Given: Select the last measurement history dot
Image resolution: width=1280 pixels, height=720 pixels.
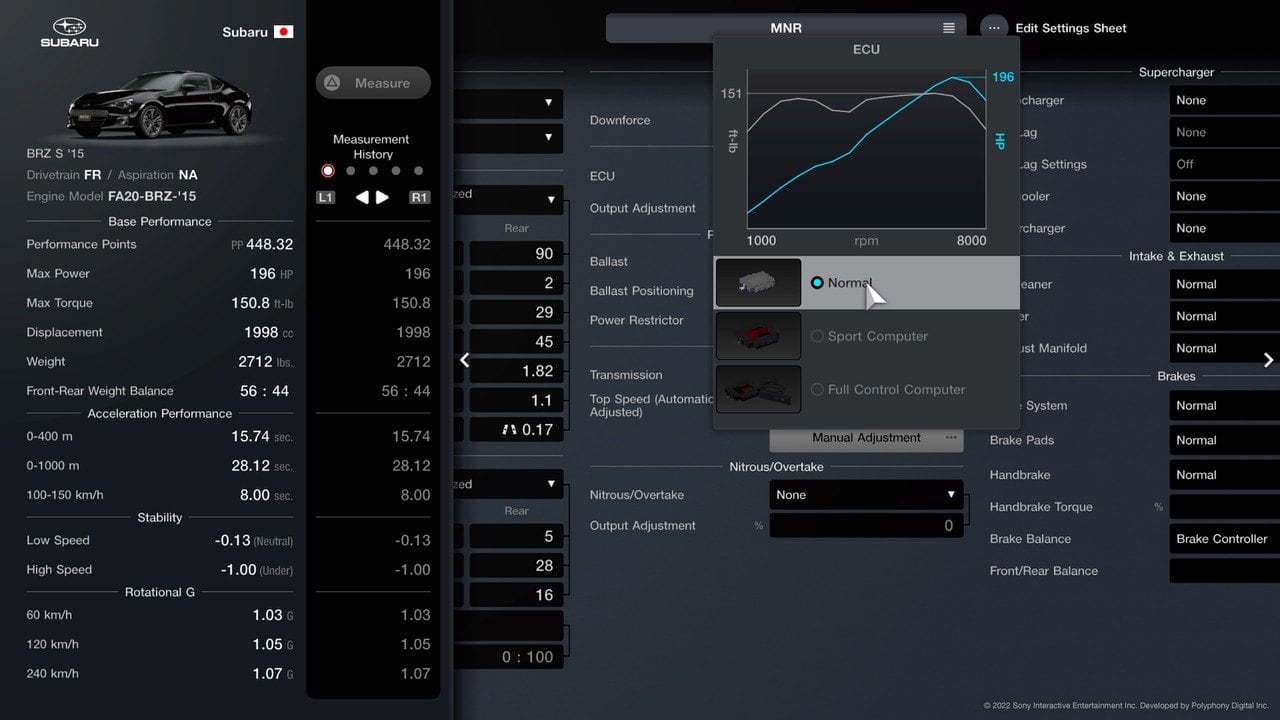Looking at the screenshot, I should tap(418, 171).
